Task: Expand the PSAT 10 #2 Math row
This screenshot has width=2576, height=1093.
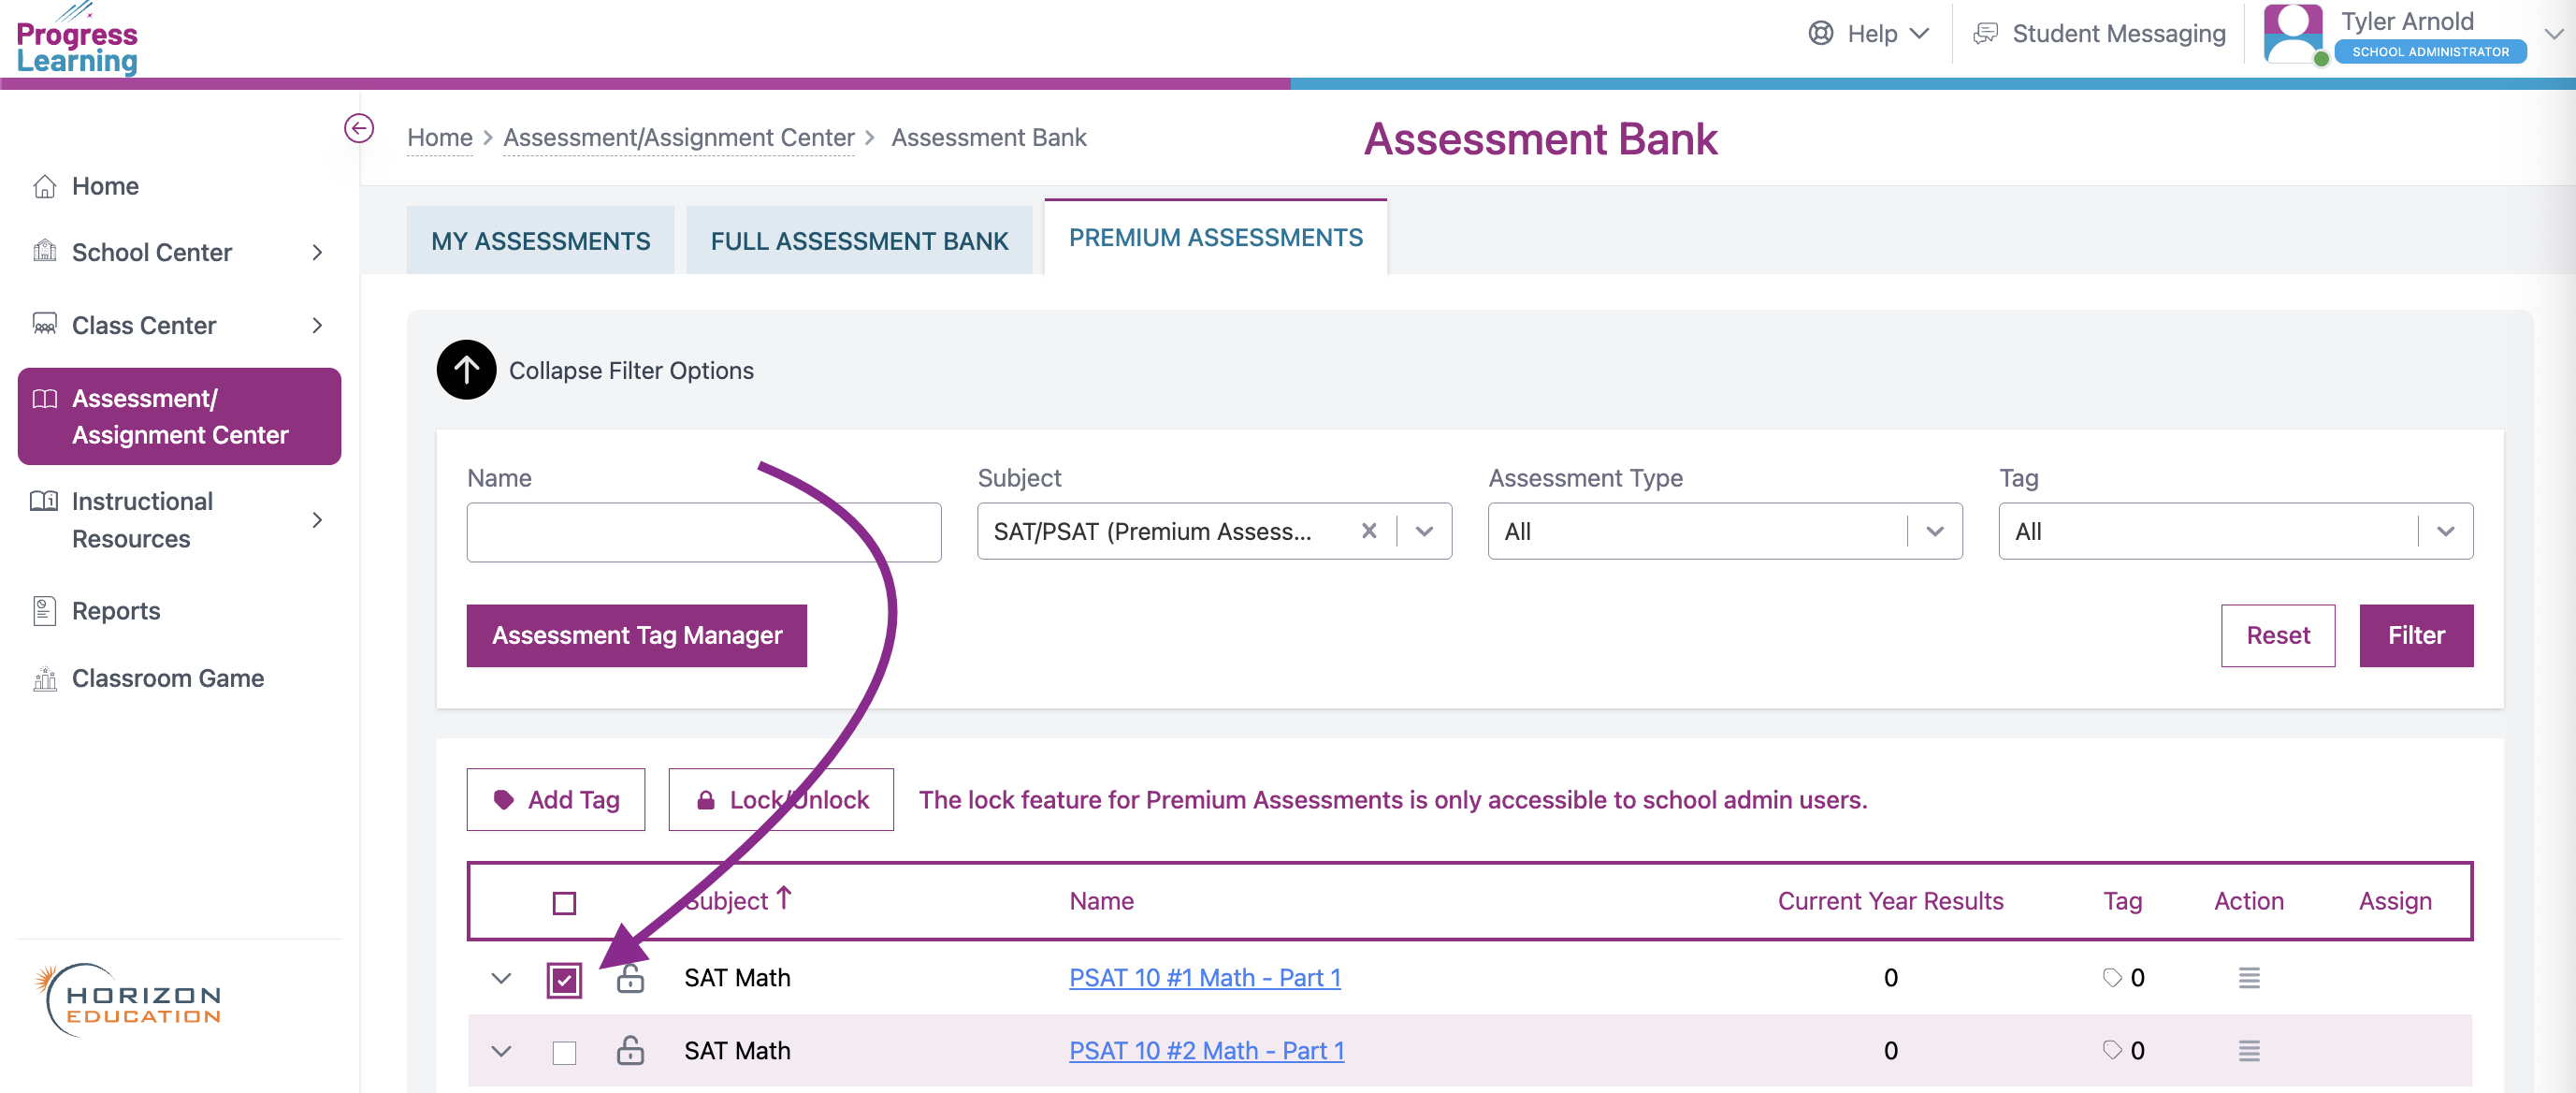Action: (x=501, y=1051)
